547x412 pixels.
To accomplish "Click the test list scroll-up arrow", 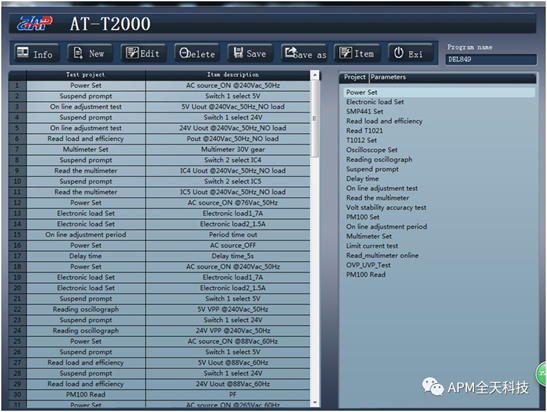I will (x=315, y=75).
